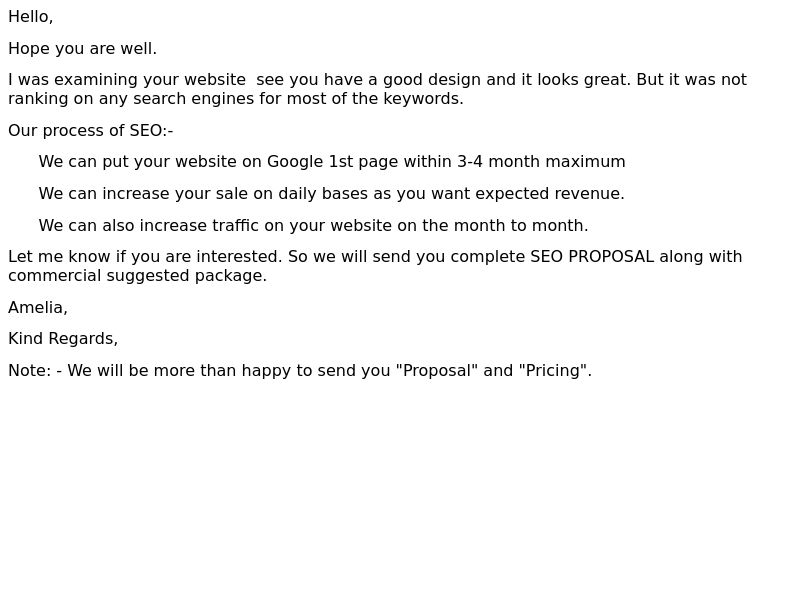The width and height of the screenshot is (800, 600).
Task: Click the words 'month to month.'
Action: pos(521,226)
